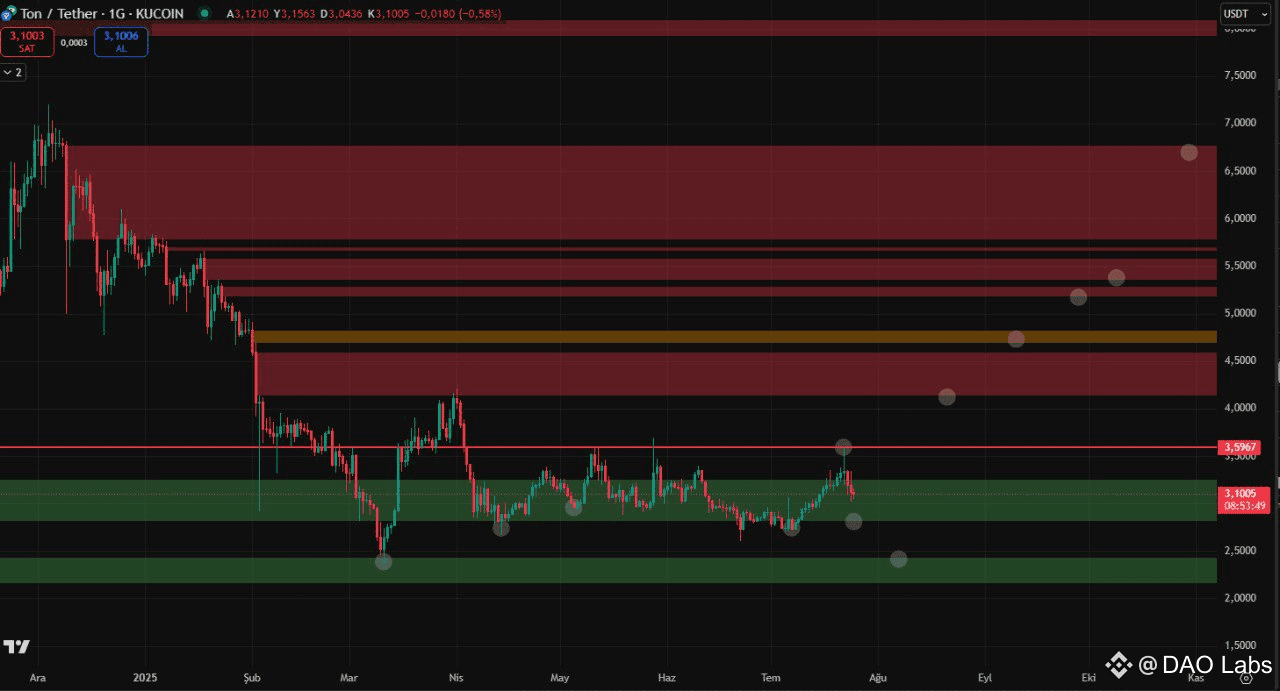Click the blue AL buy button 3,1006
1280x691 pixels.
coord(121,42)
